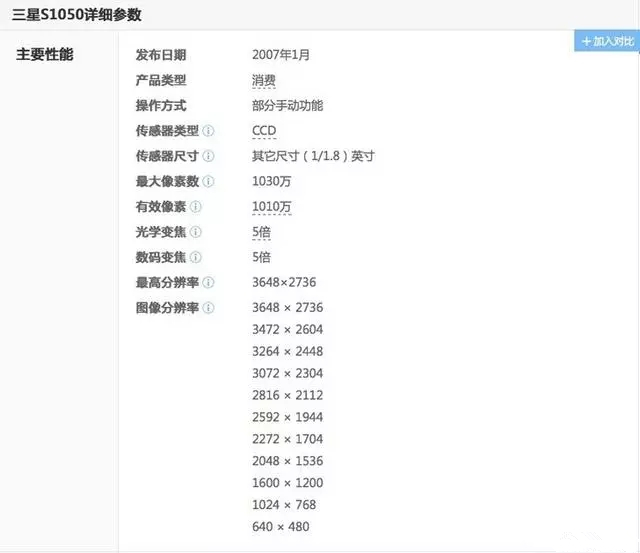
Task: Open info icon next to 数码变焦
Action: point(196,258)
